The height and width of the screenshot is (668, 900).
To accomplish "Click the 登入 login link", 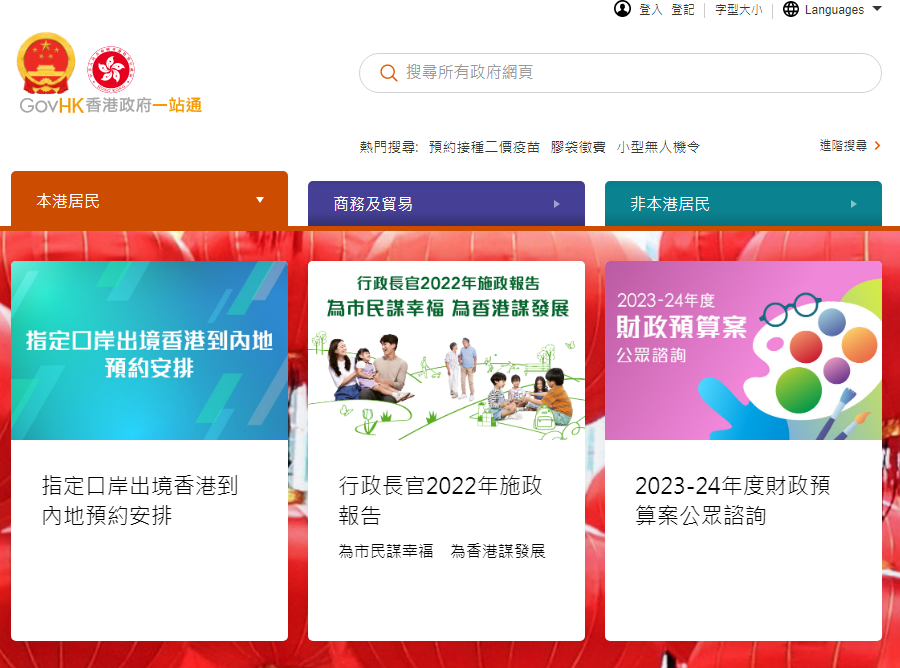I will 650,10.
